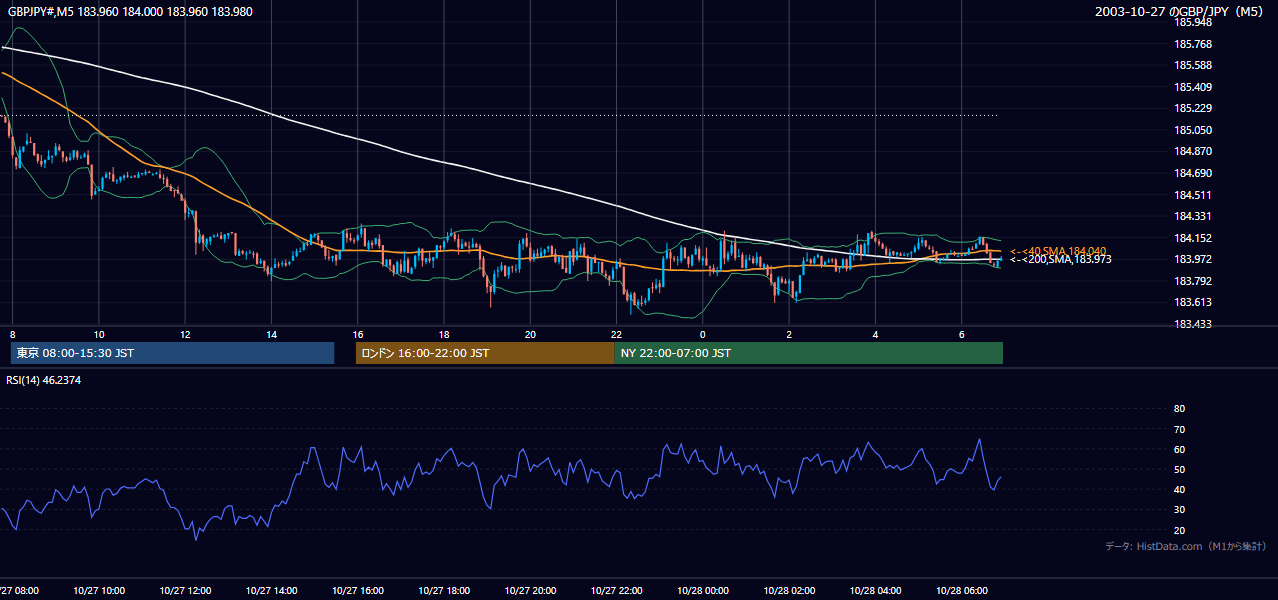This screenshot has height=600, width=1278.
Task: Click the 183.792 price axis label
Action: click(1193, 281)
